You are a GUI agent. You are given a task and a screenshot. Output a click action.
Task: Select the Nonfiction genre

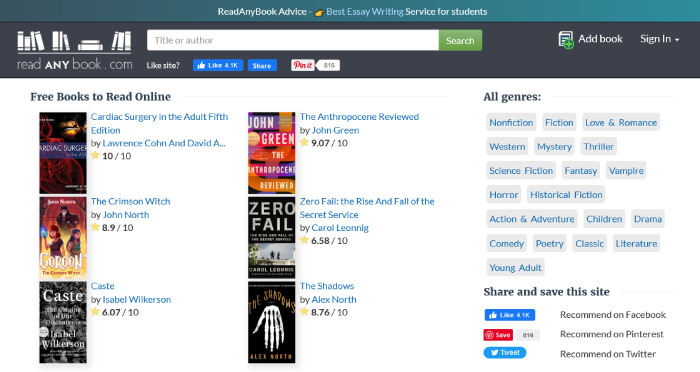point(511,122)
